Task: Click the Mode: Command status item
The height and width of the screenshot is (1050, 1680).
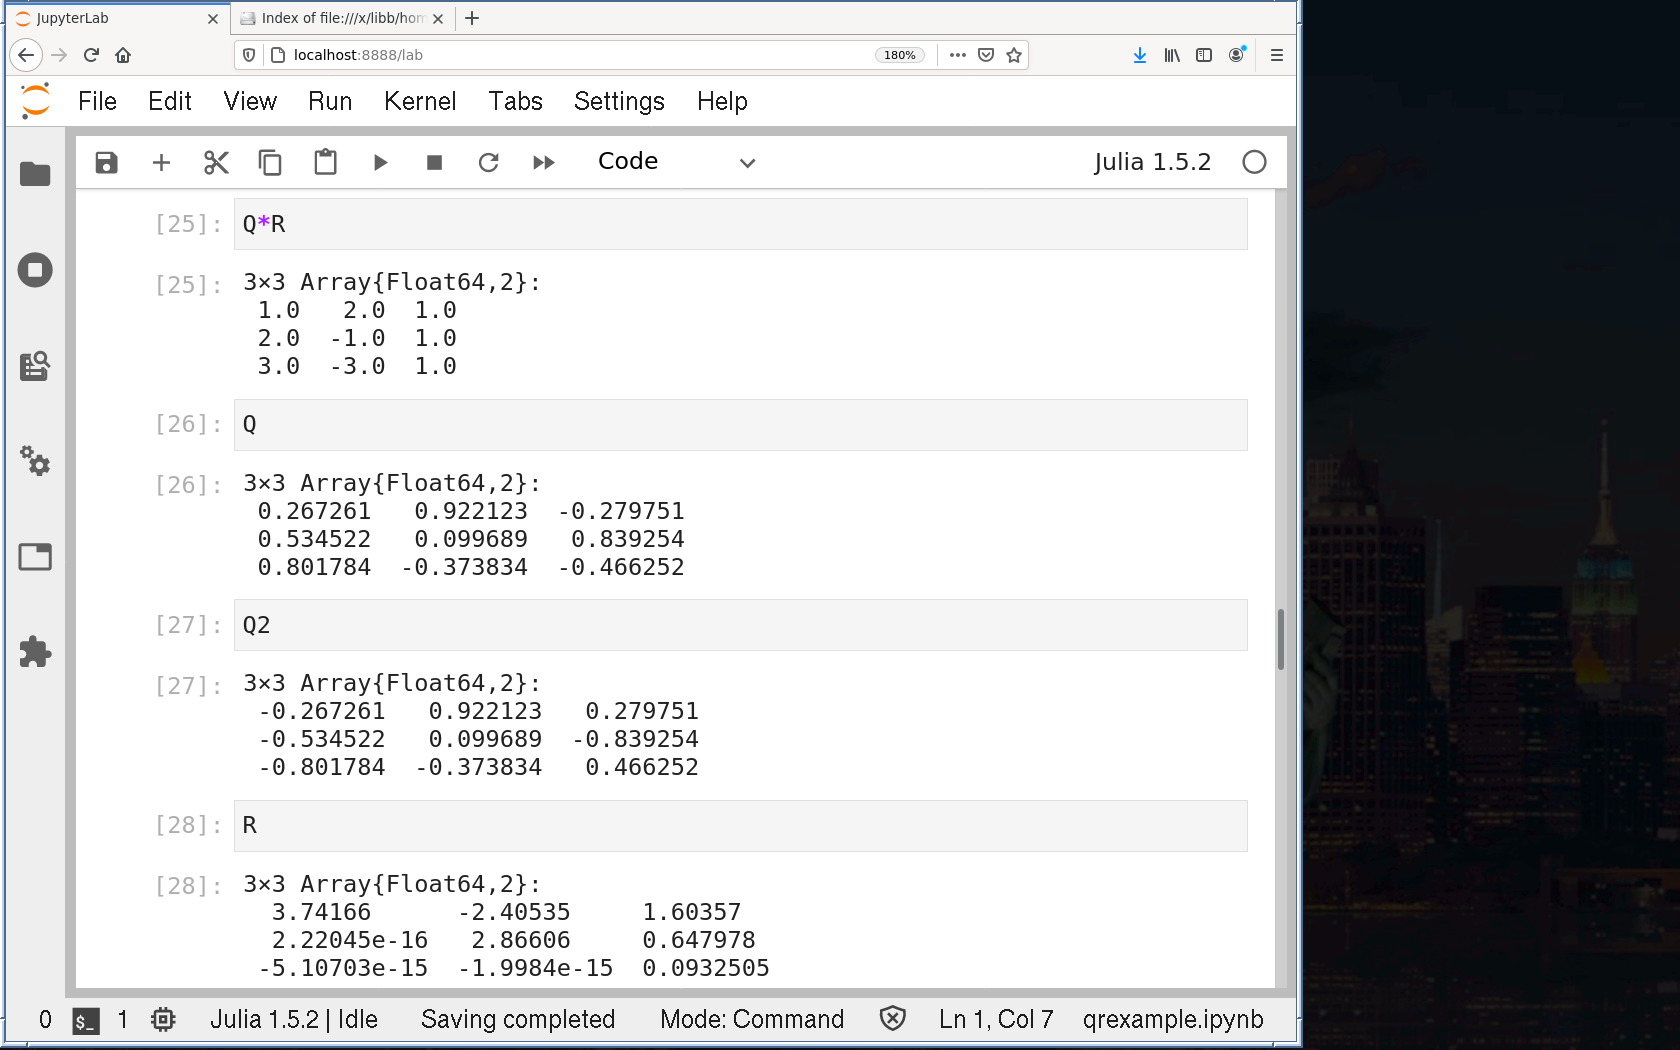Action: point(751,1019)
